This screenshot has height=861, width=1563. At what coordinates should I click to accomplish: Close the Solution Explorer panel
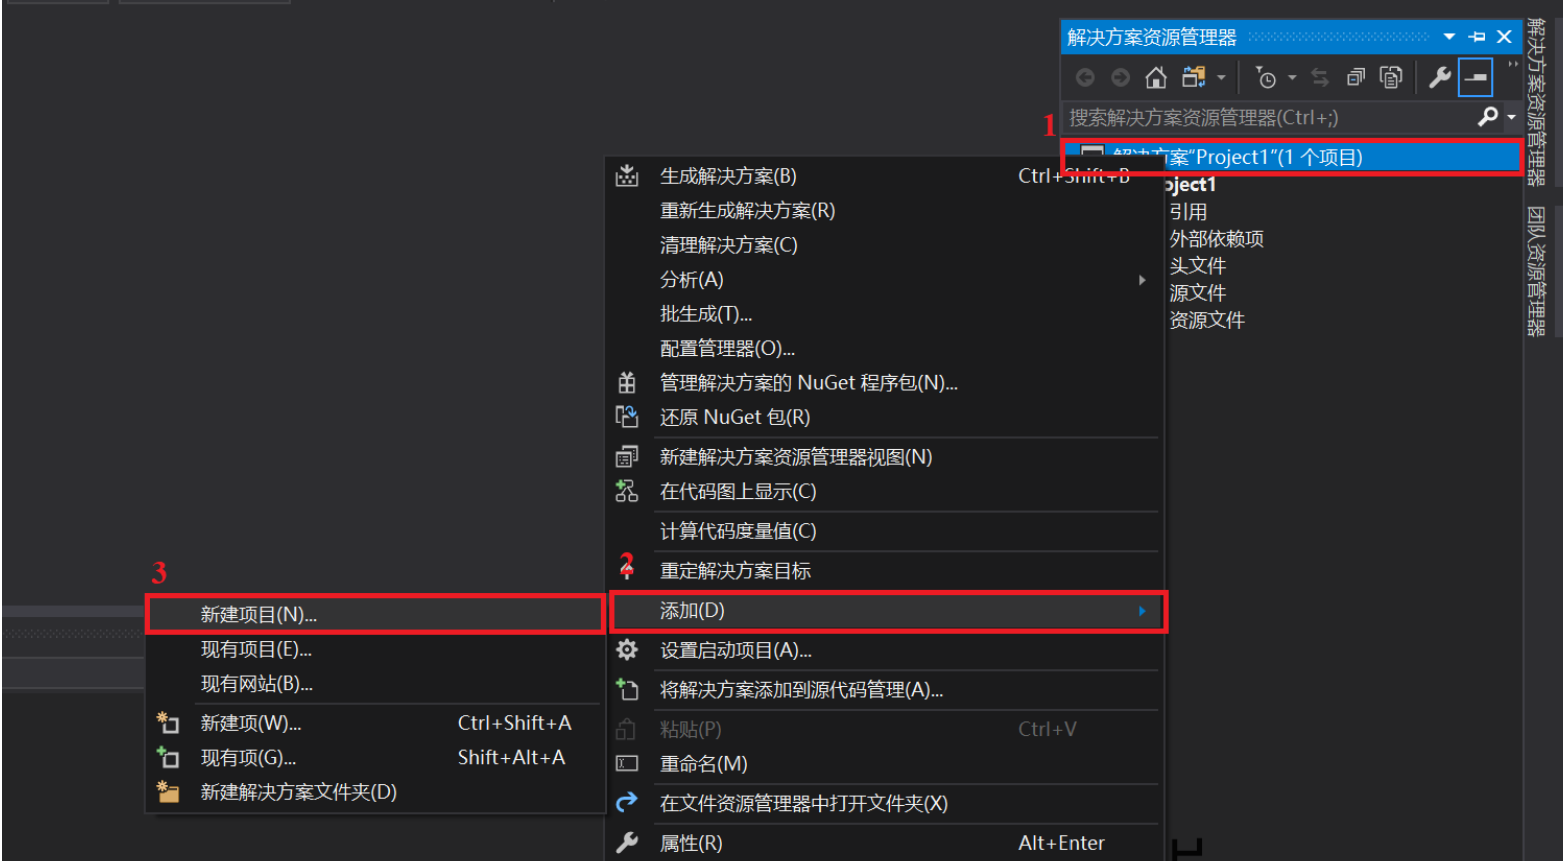pyautogui.click(x=1504, y=37)
